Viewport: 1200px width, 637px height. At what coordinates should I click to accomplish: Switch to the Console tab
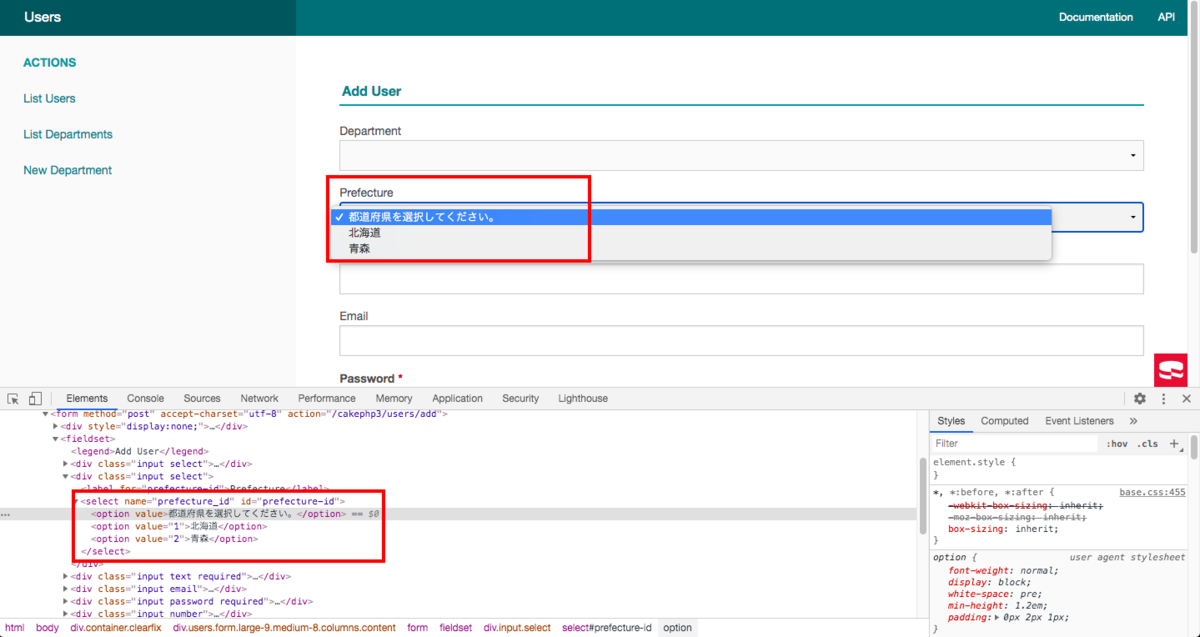[145, 398]
